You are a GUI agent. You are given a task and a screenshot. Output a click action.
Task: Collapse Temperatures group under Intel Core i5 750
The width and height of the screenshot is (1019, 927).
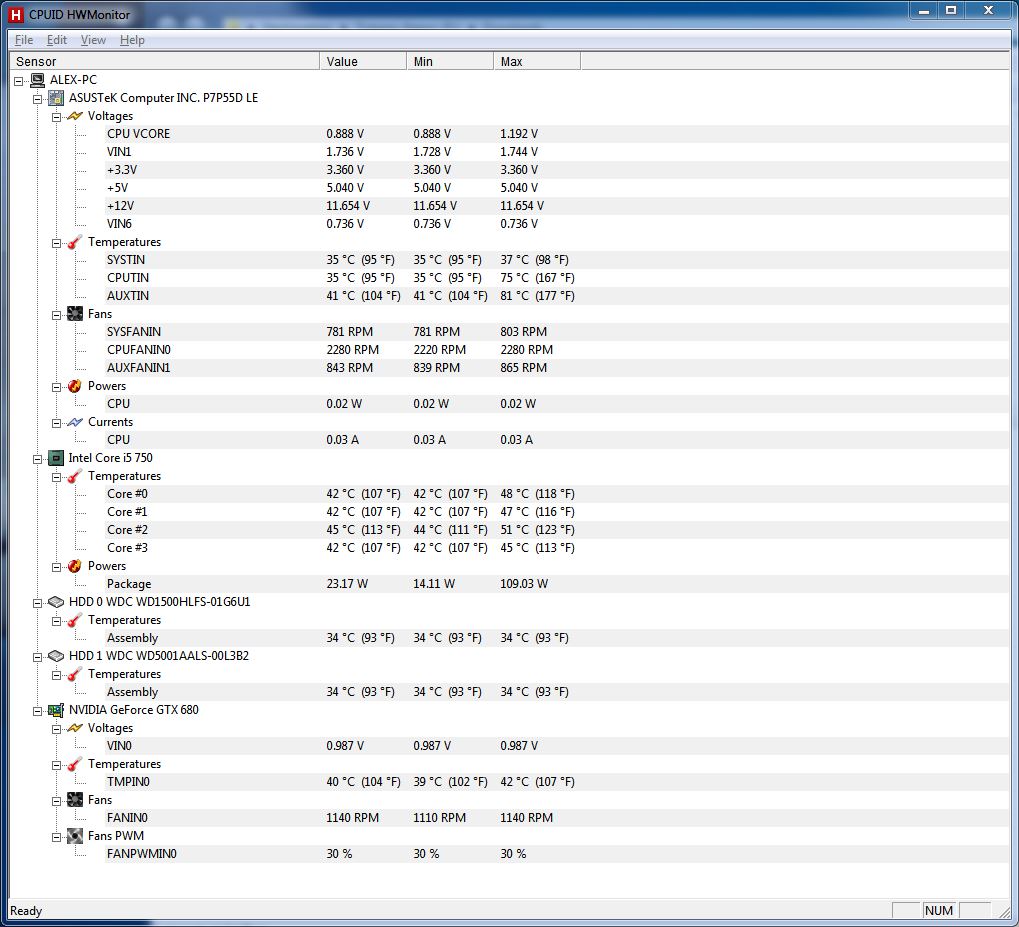pos(57,478)
